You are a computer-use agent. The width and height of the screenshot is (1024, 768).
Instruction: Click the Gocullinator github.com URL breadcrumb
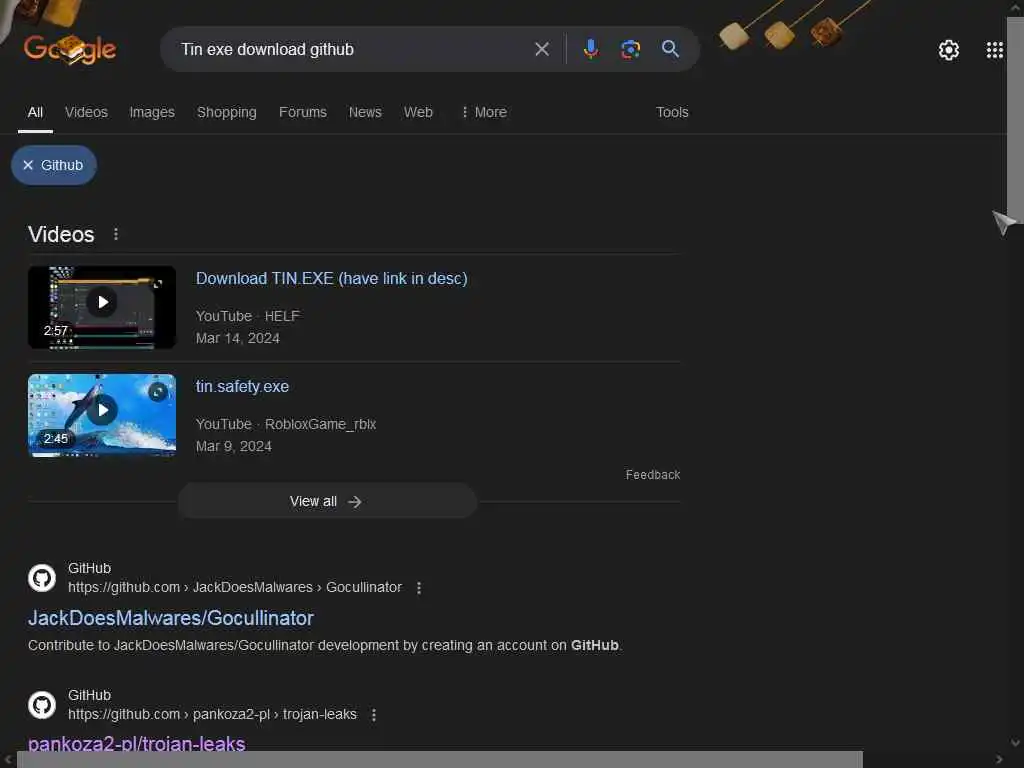[235, 587]
